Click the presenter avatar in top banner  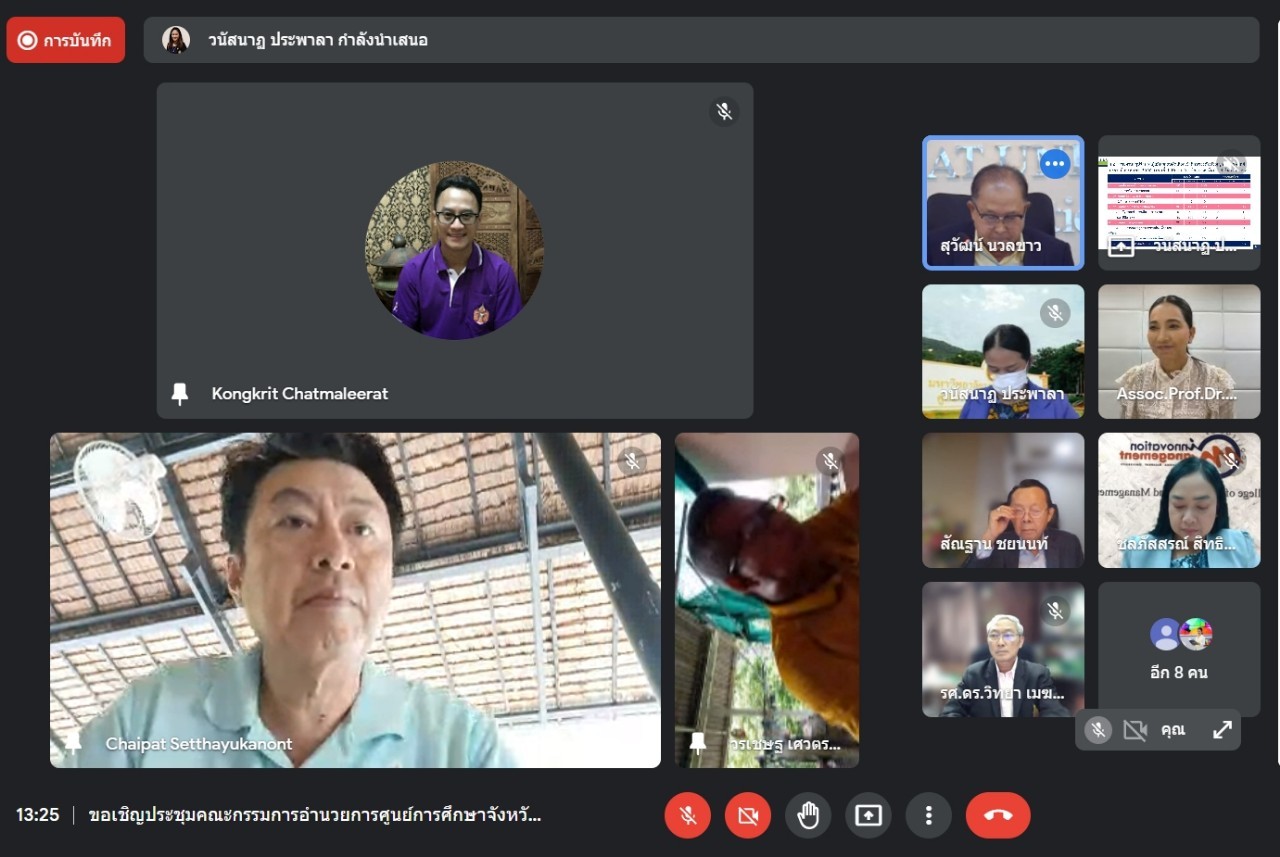pos(176,40)
